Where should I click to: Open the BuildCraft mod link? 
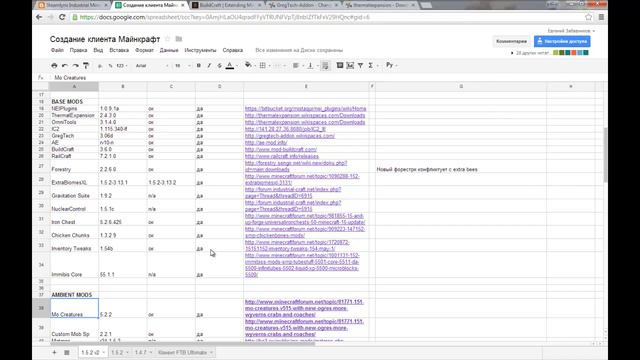pos(281,149)
